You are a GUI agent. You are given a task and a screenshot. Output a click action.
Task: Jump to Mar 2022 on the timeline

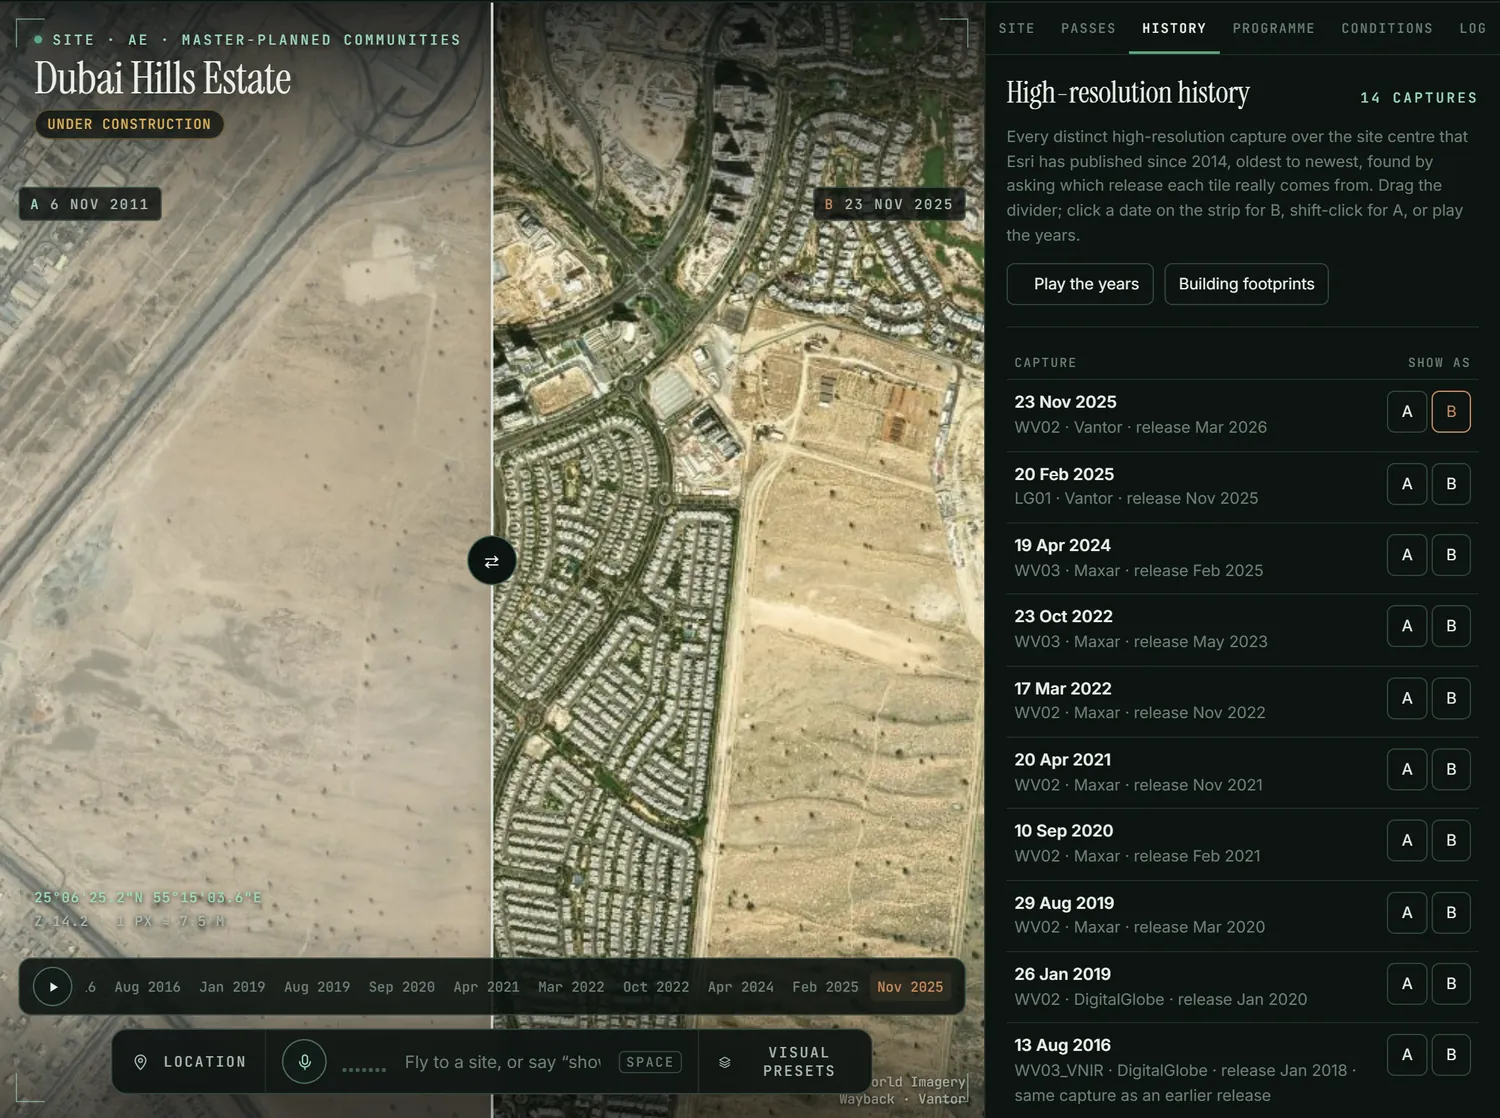[x=571, y=987]
